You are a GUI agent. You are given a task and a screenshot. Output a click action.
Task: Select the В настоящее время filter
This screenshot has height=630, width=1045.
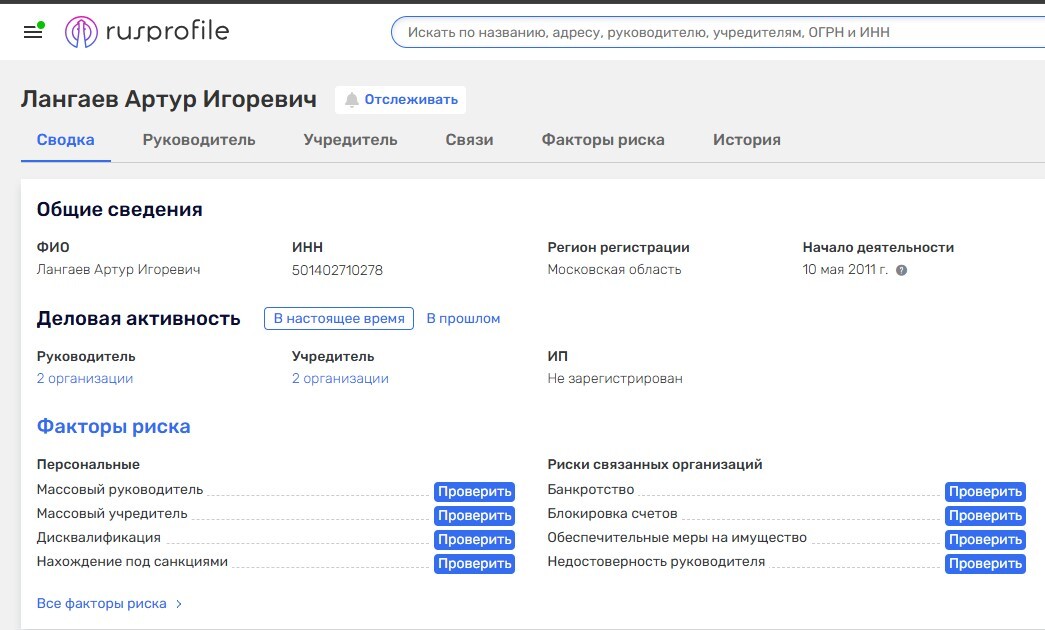[x=339, y=319]
